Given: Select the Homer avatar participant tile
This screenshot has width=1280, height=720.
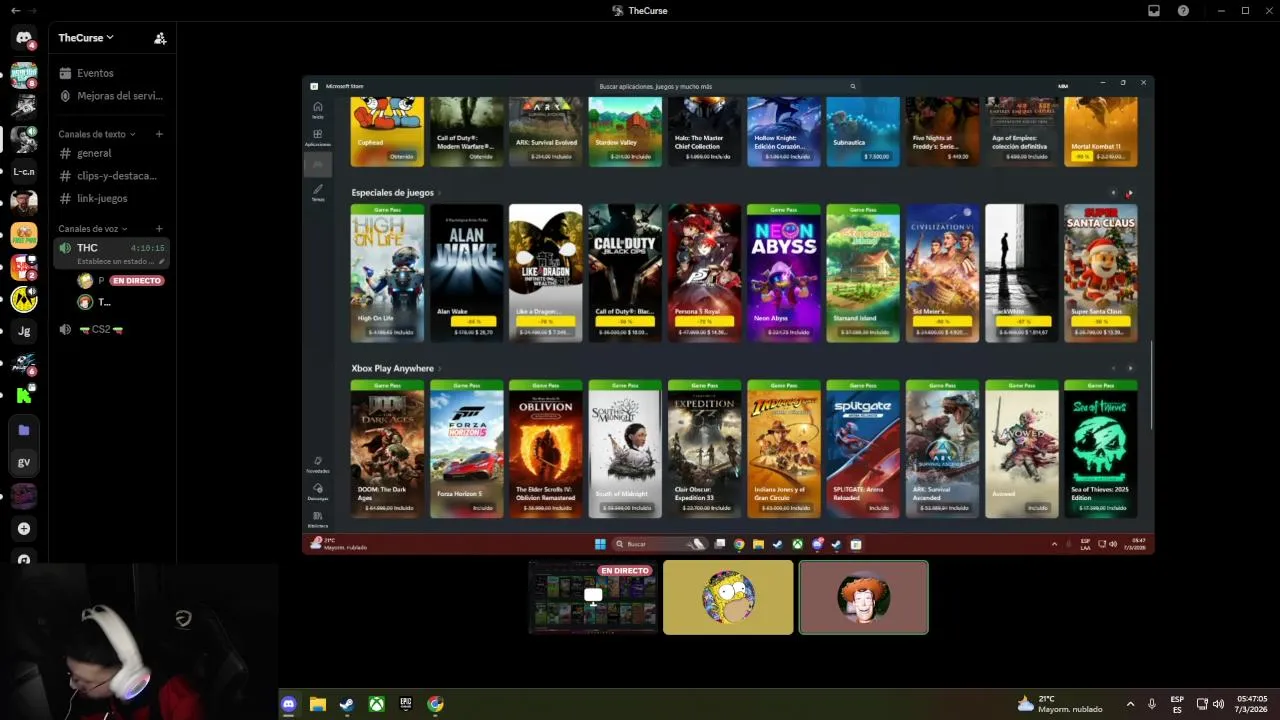Looking at the screenshot, I should point(728,597).
